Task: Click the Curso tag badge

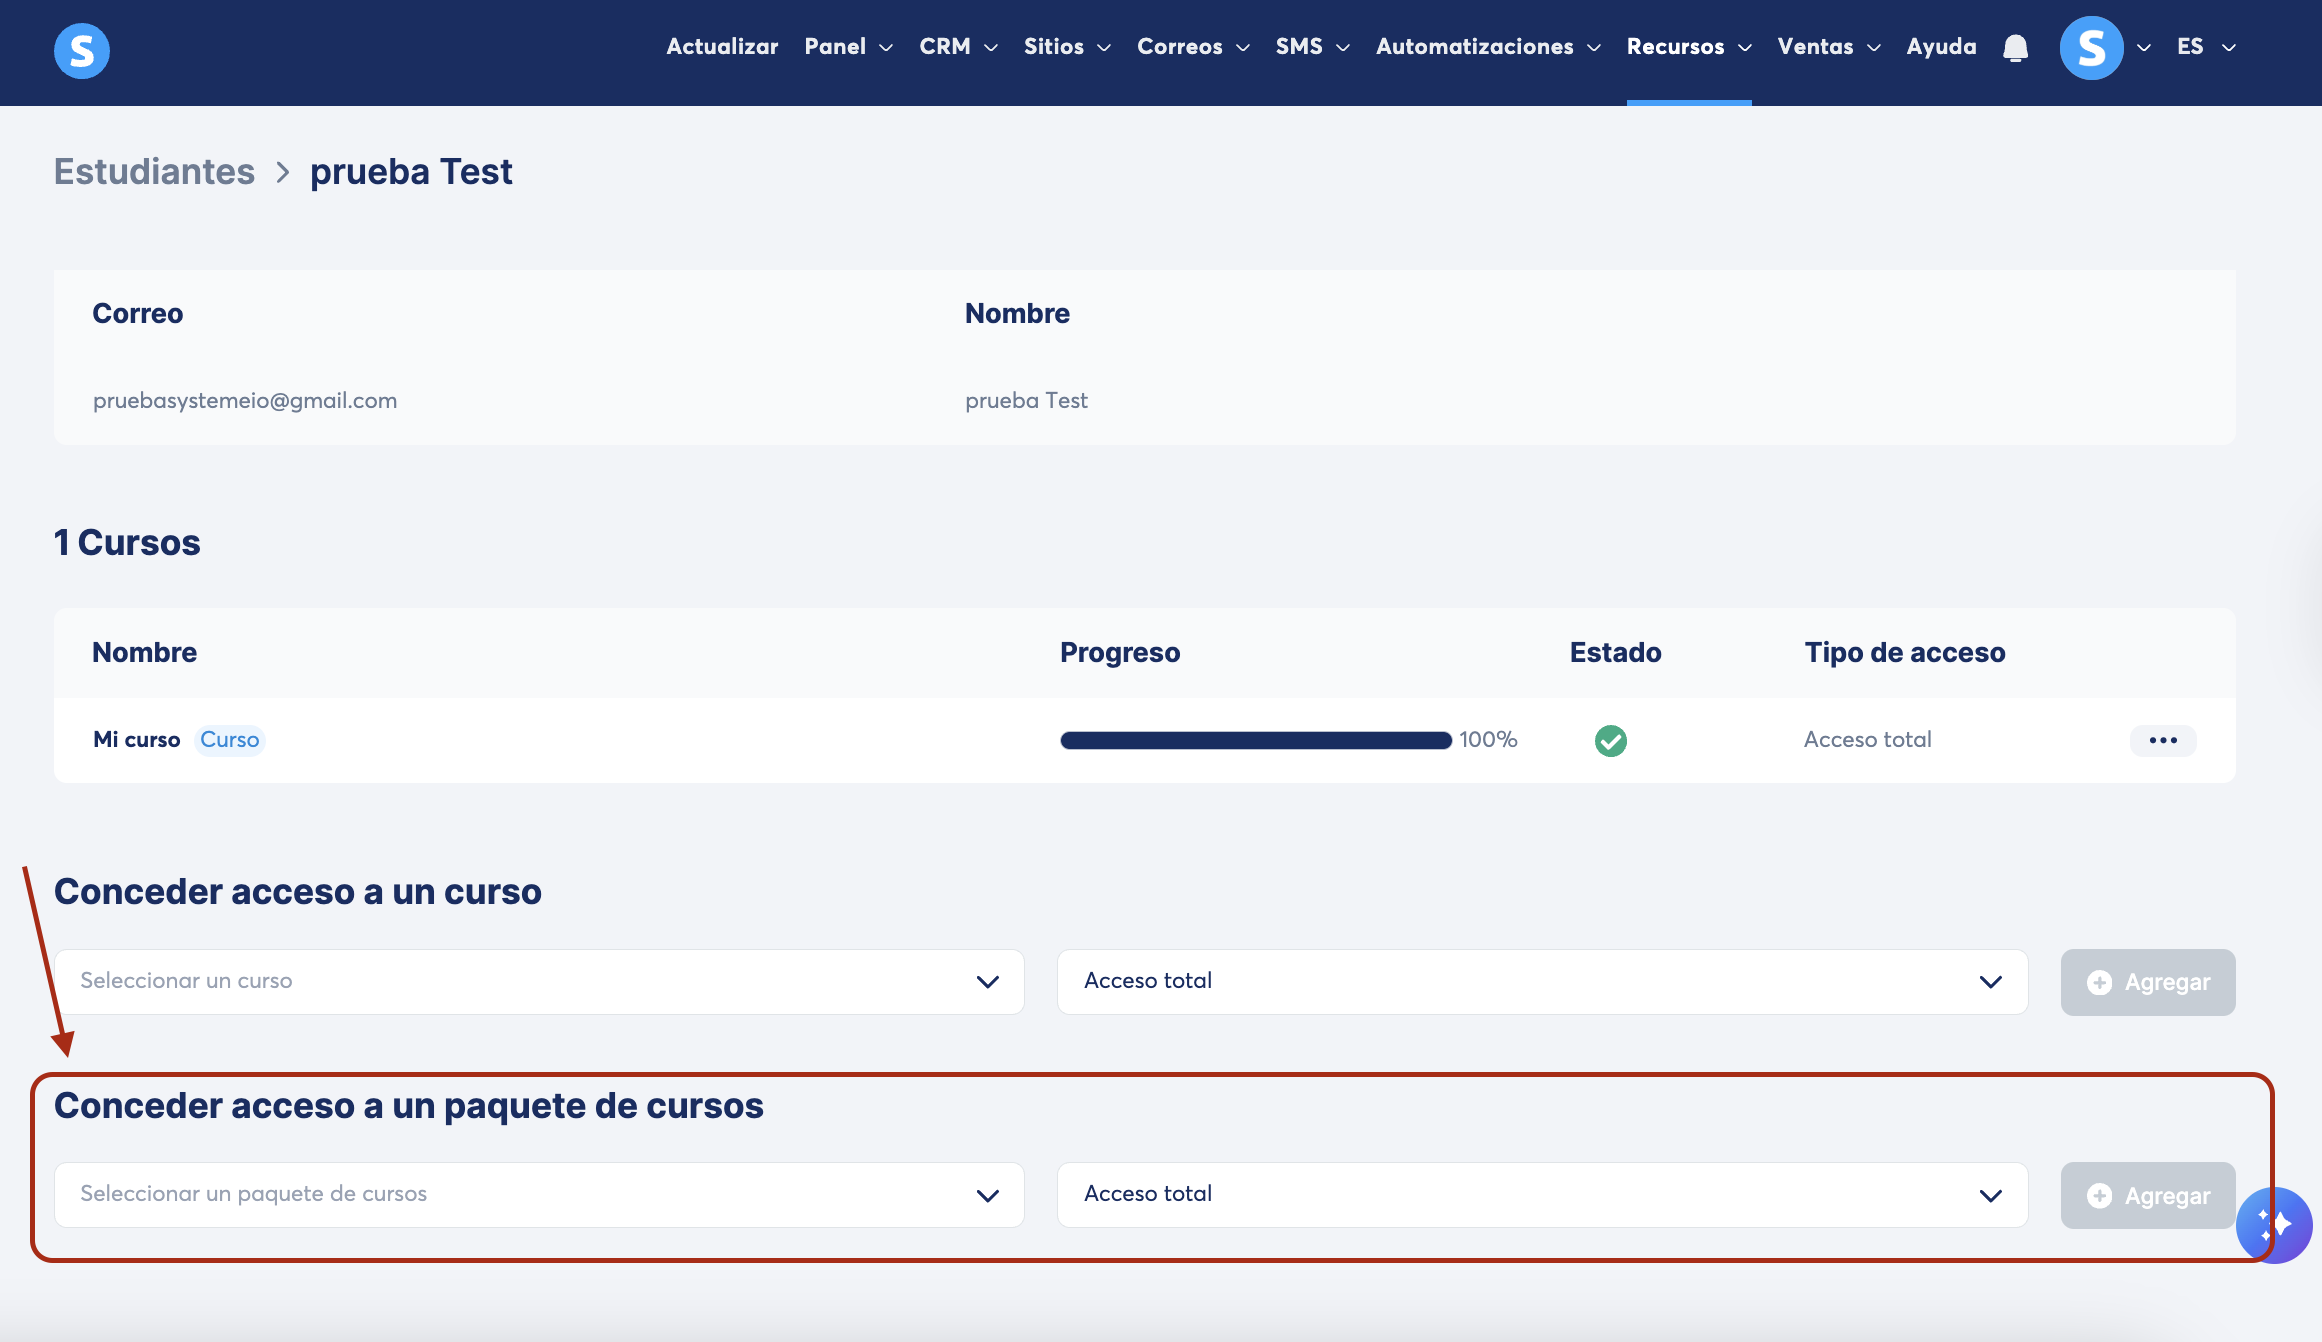Action: pyautogui.click(x=229, y=740)
